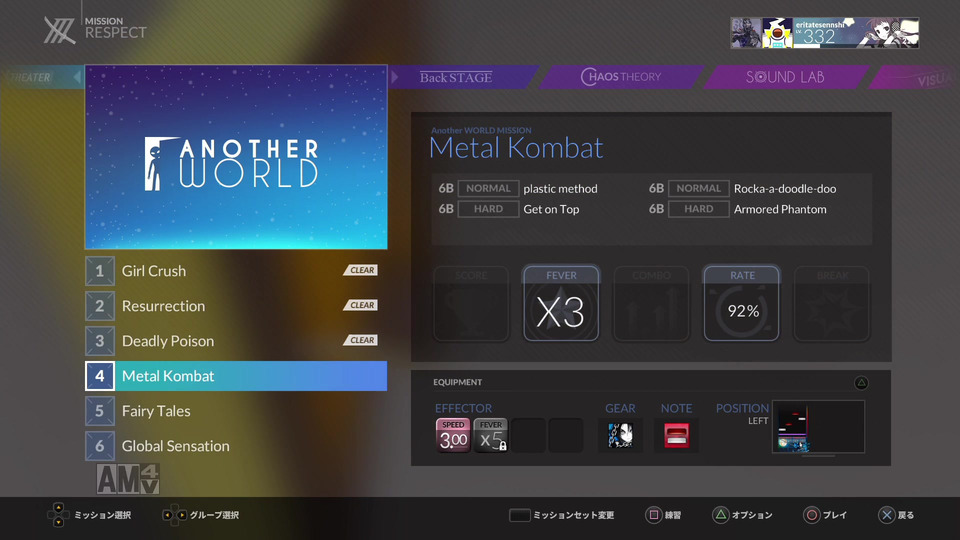Select the fourth empty effector slot

click(566, 435)
